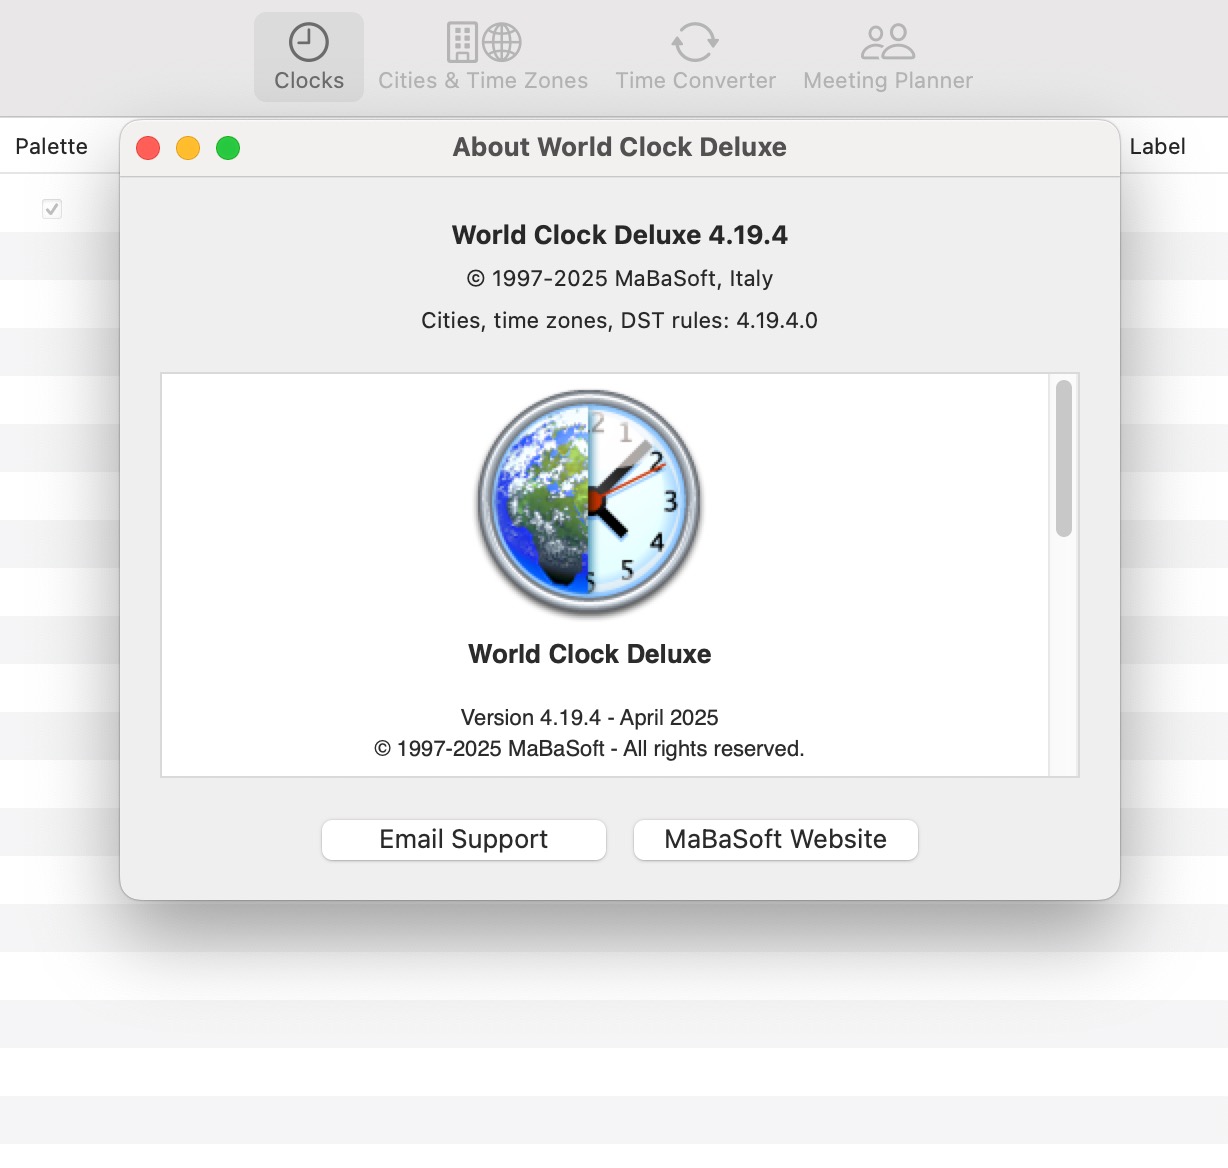Switch to Cities & Time Zones
Screen dimensions: 1228x1168
click(483, 57)
